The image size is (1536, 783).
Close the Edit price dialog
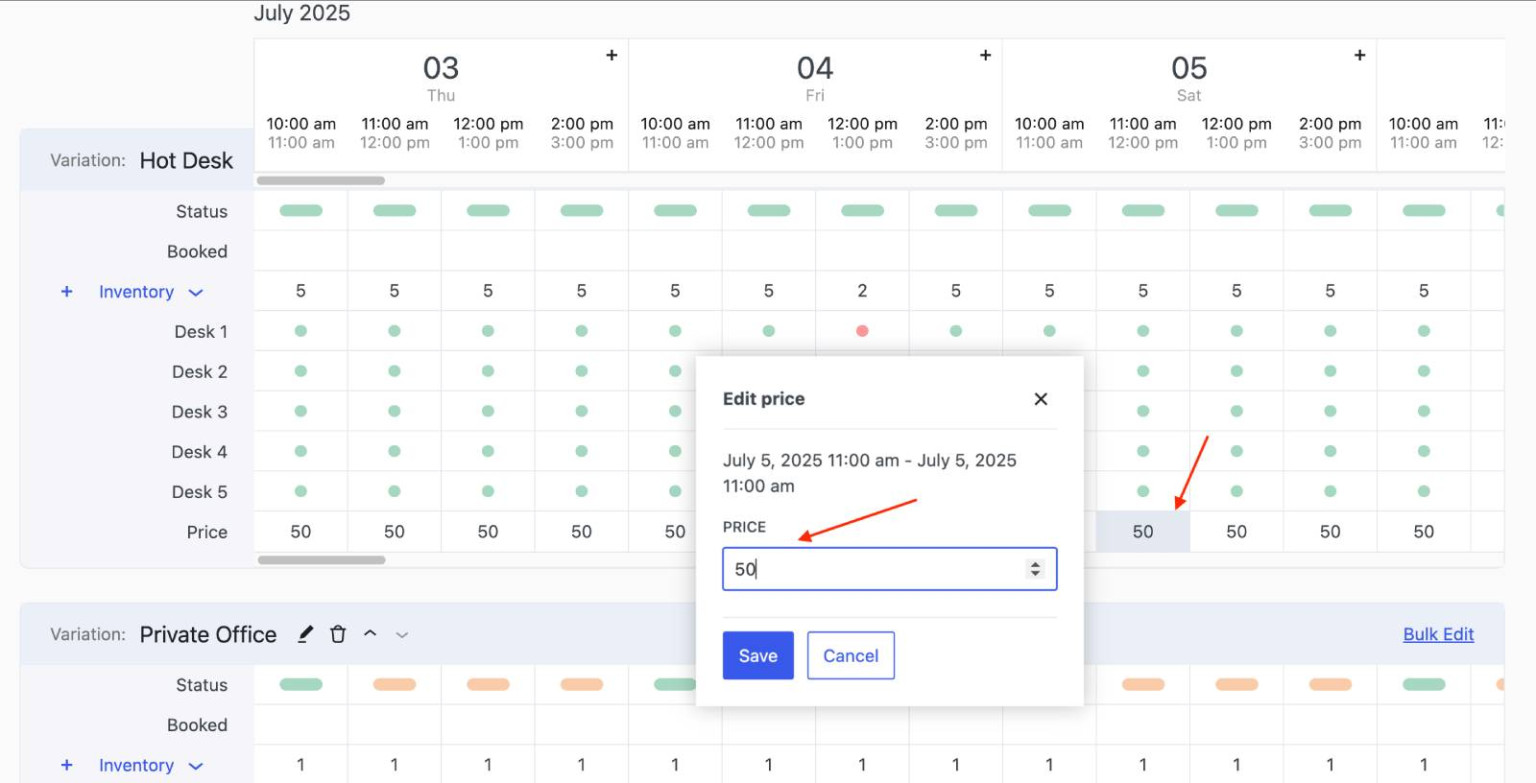point(1040,399)
